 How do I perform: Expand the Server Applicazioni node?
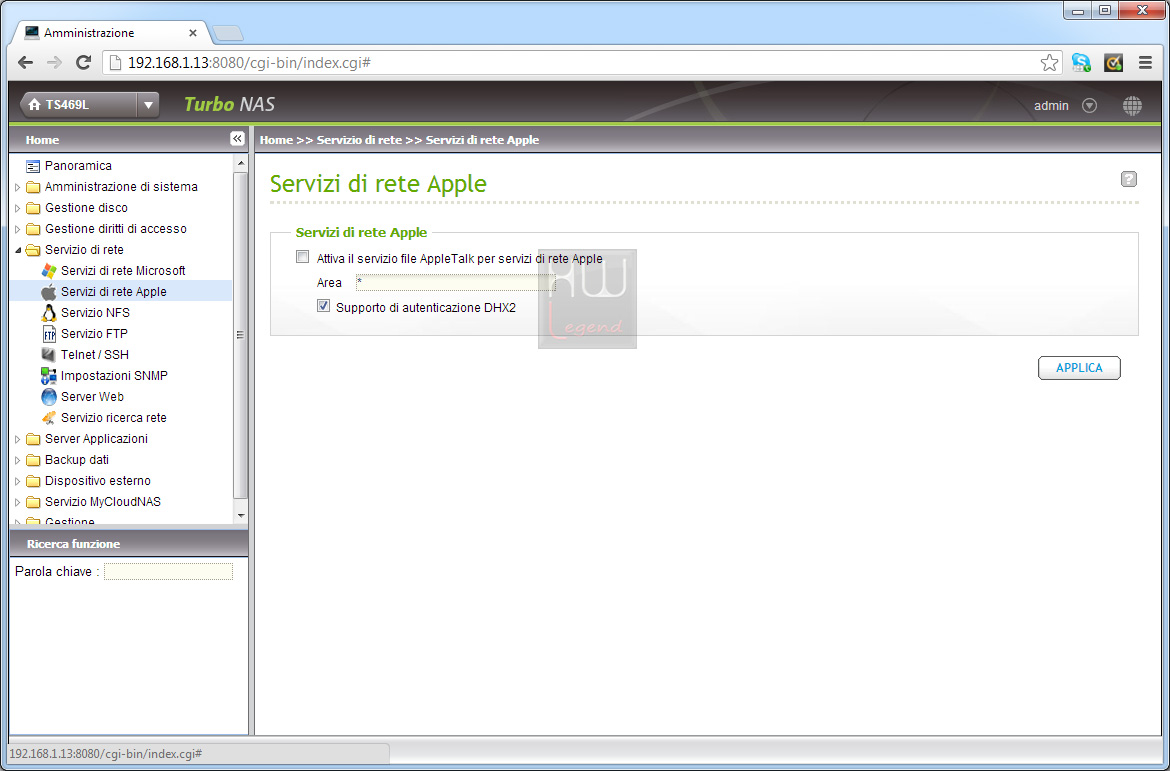click(18, 440)
